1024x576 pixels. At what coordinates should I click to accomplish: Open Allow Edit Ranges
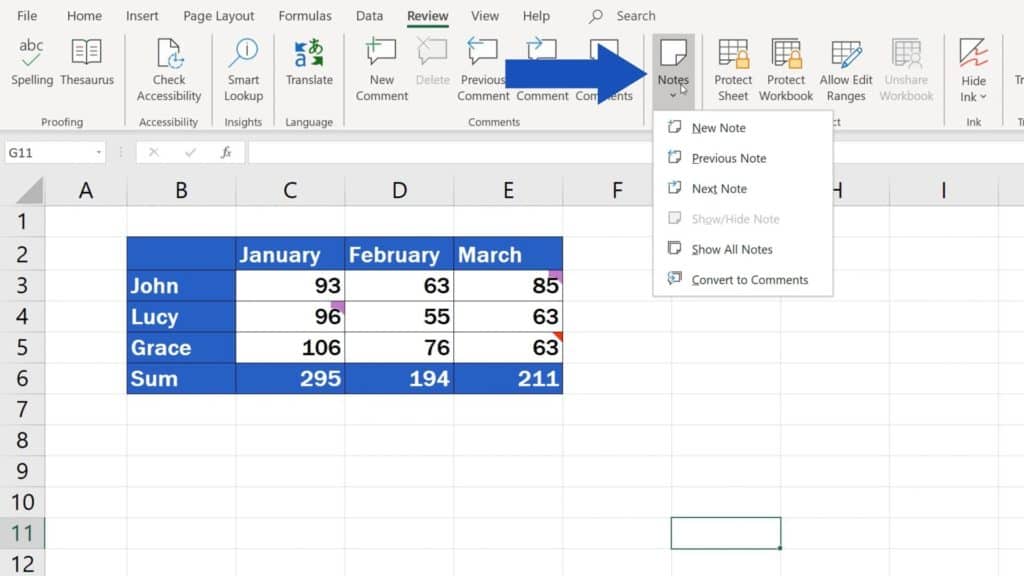pos(845,65)
